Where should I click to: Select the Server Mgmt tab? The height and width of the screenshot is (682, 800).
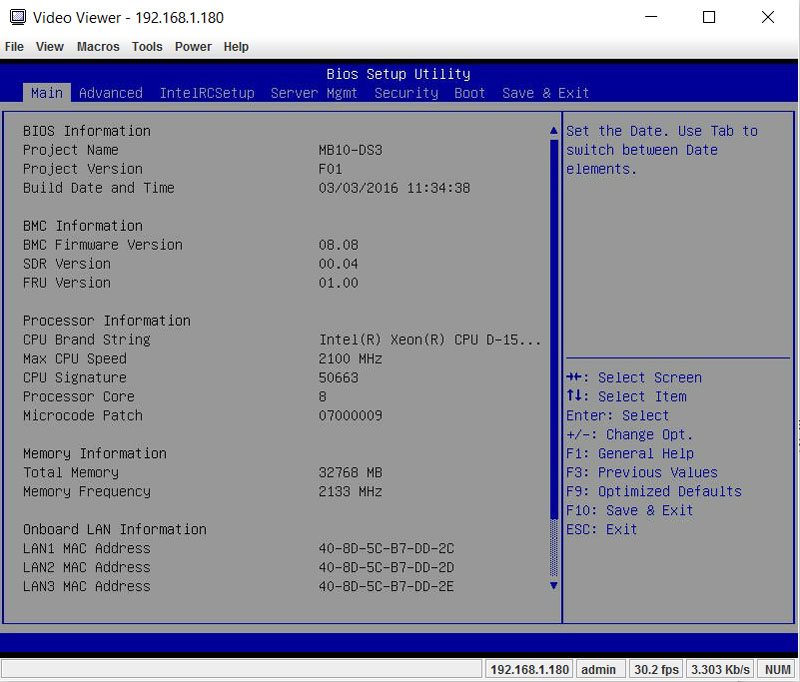coord(314,93)
